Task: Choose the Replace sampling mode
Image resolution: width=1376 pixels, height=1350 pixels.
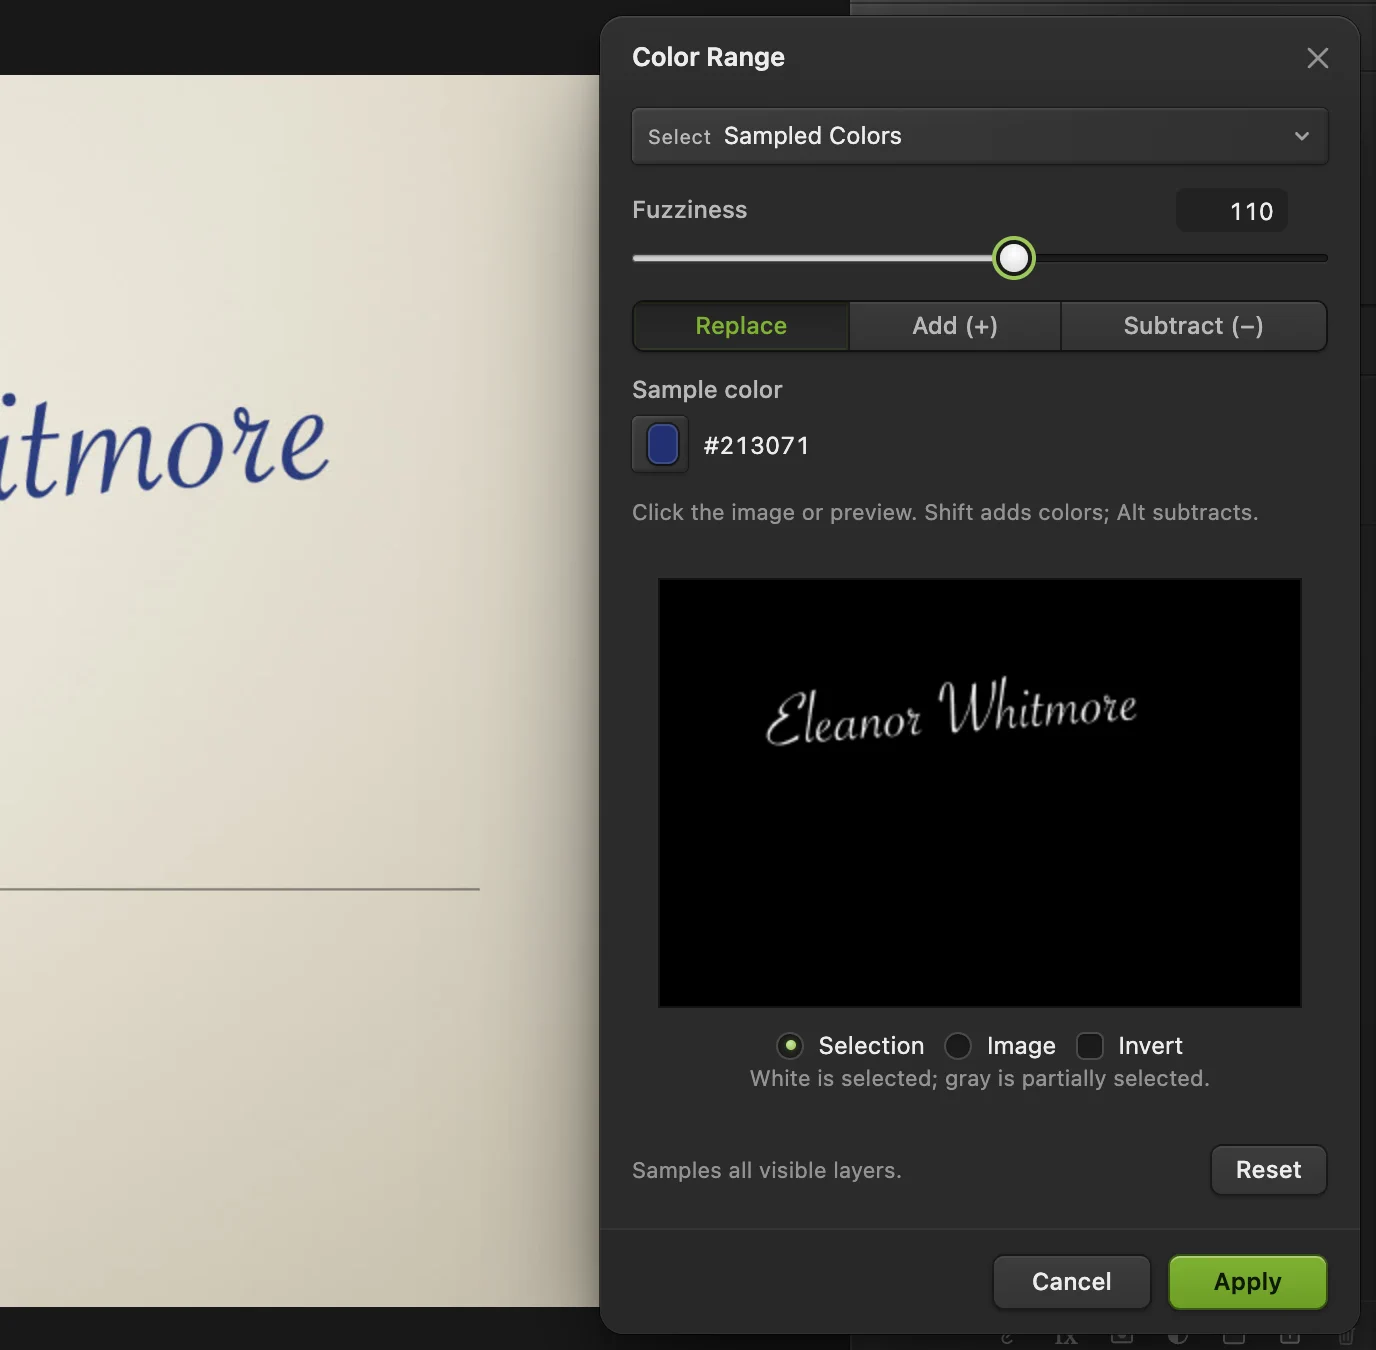Action: (741, 326)
